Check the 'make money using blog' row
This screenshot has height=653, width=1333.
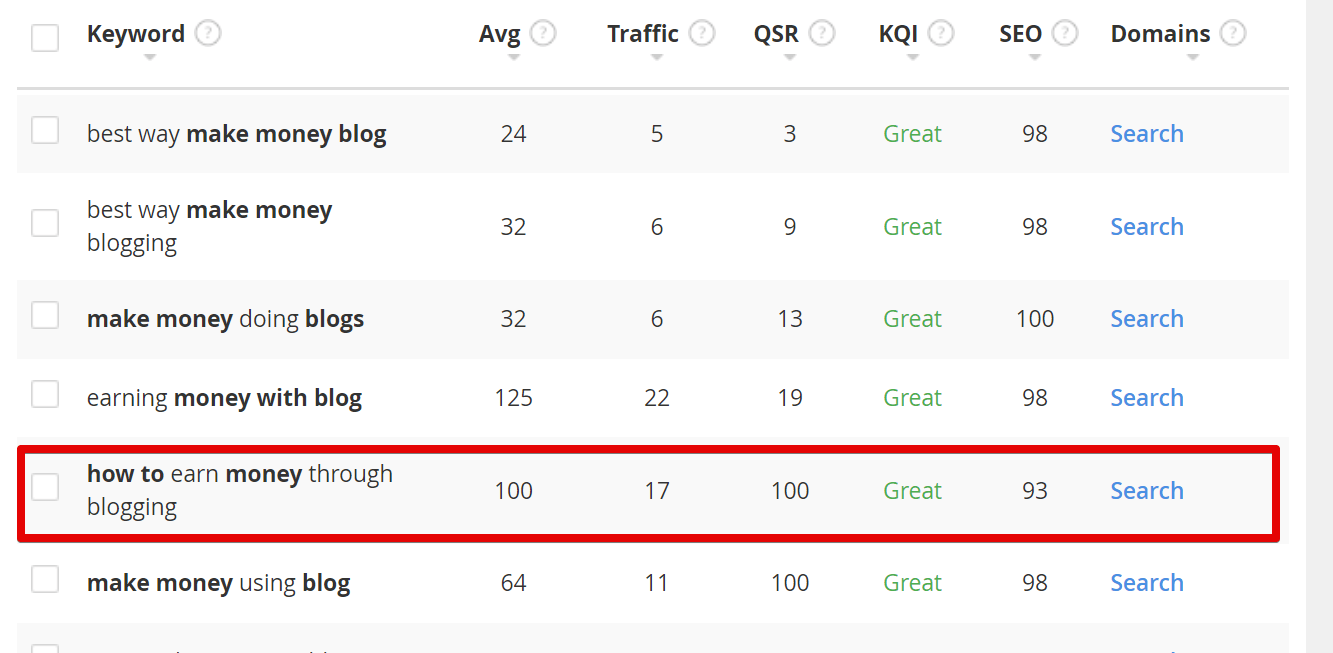(x=45, y=580)
